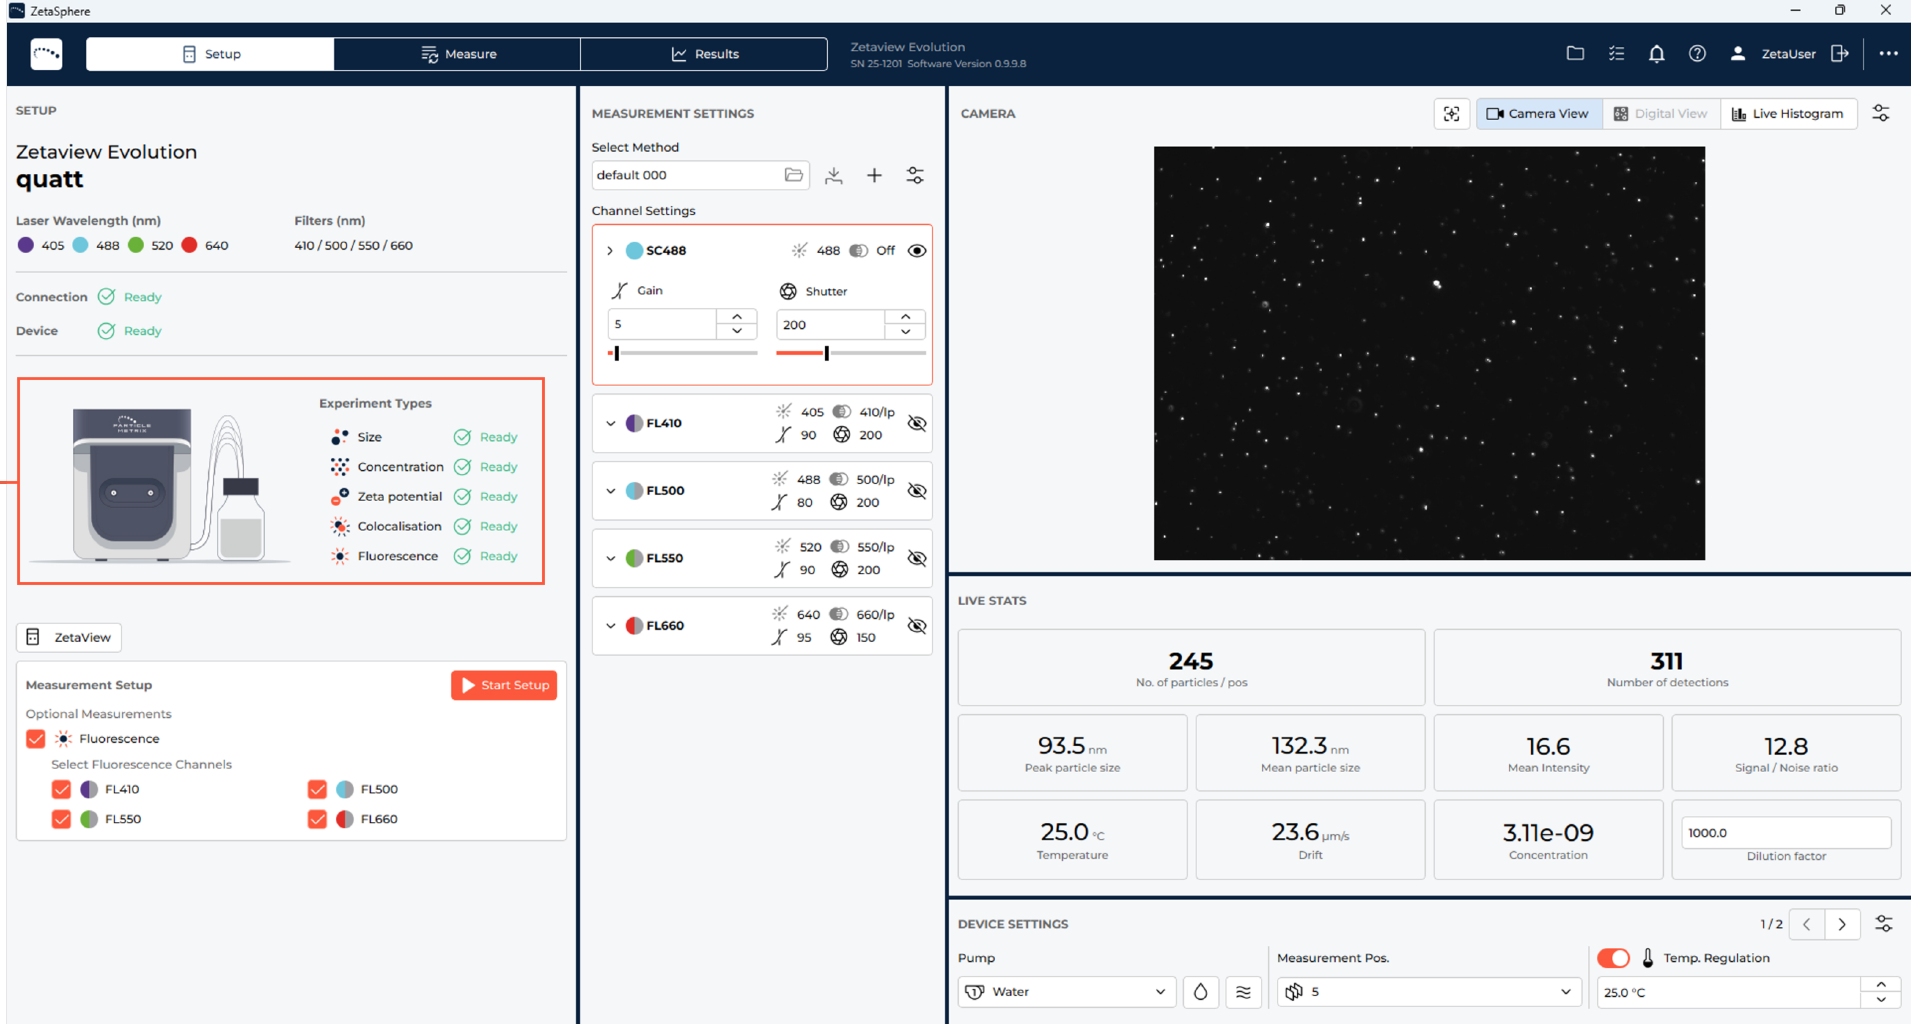Click the log out icon
This screenshot has width=1912, height=1026.
tap(1839, 54)
